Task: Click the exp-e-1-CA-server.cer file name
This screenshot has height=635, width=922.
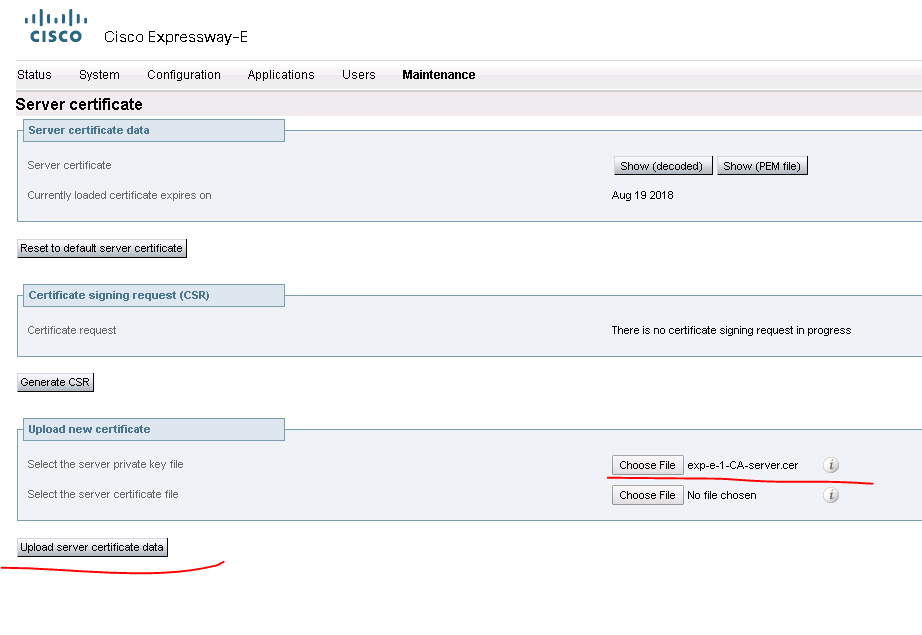Action: point(743,465)
